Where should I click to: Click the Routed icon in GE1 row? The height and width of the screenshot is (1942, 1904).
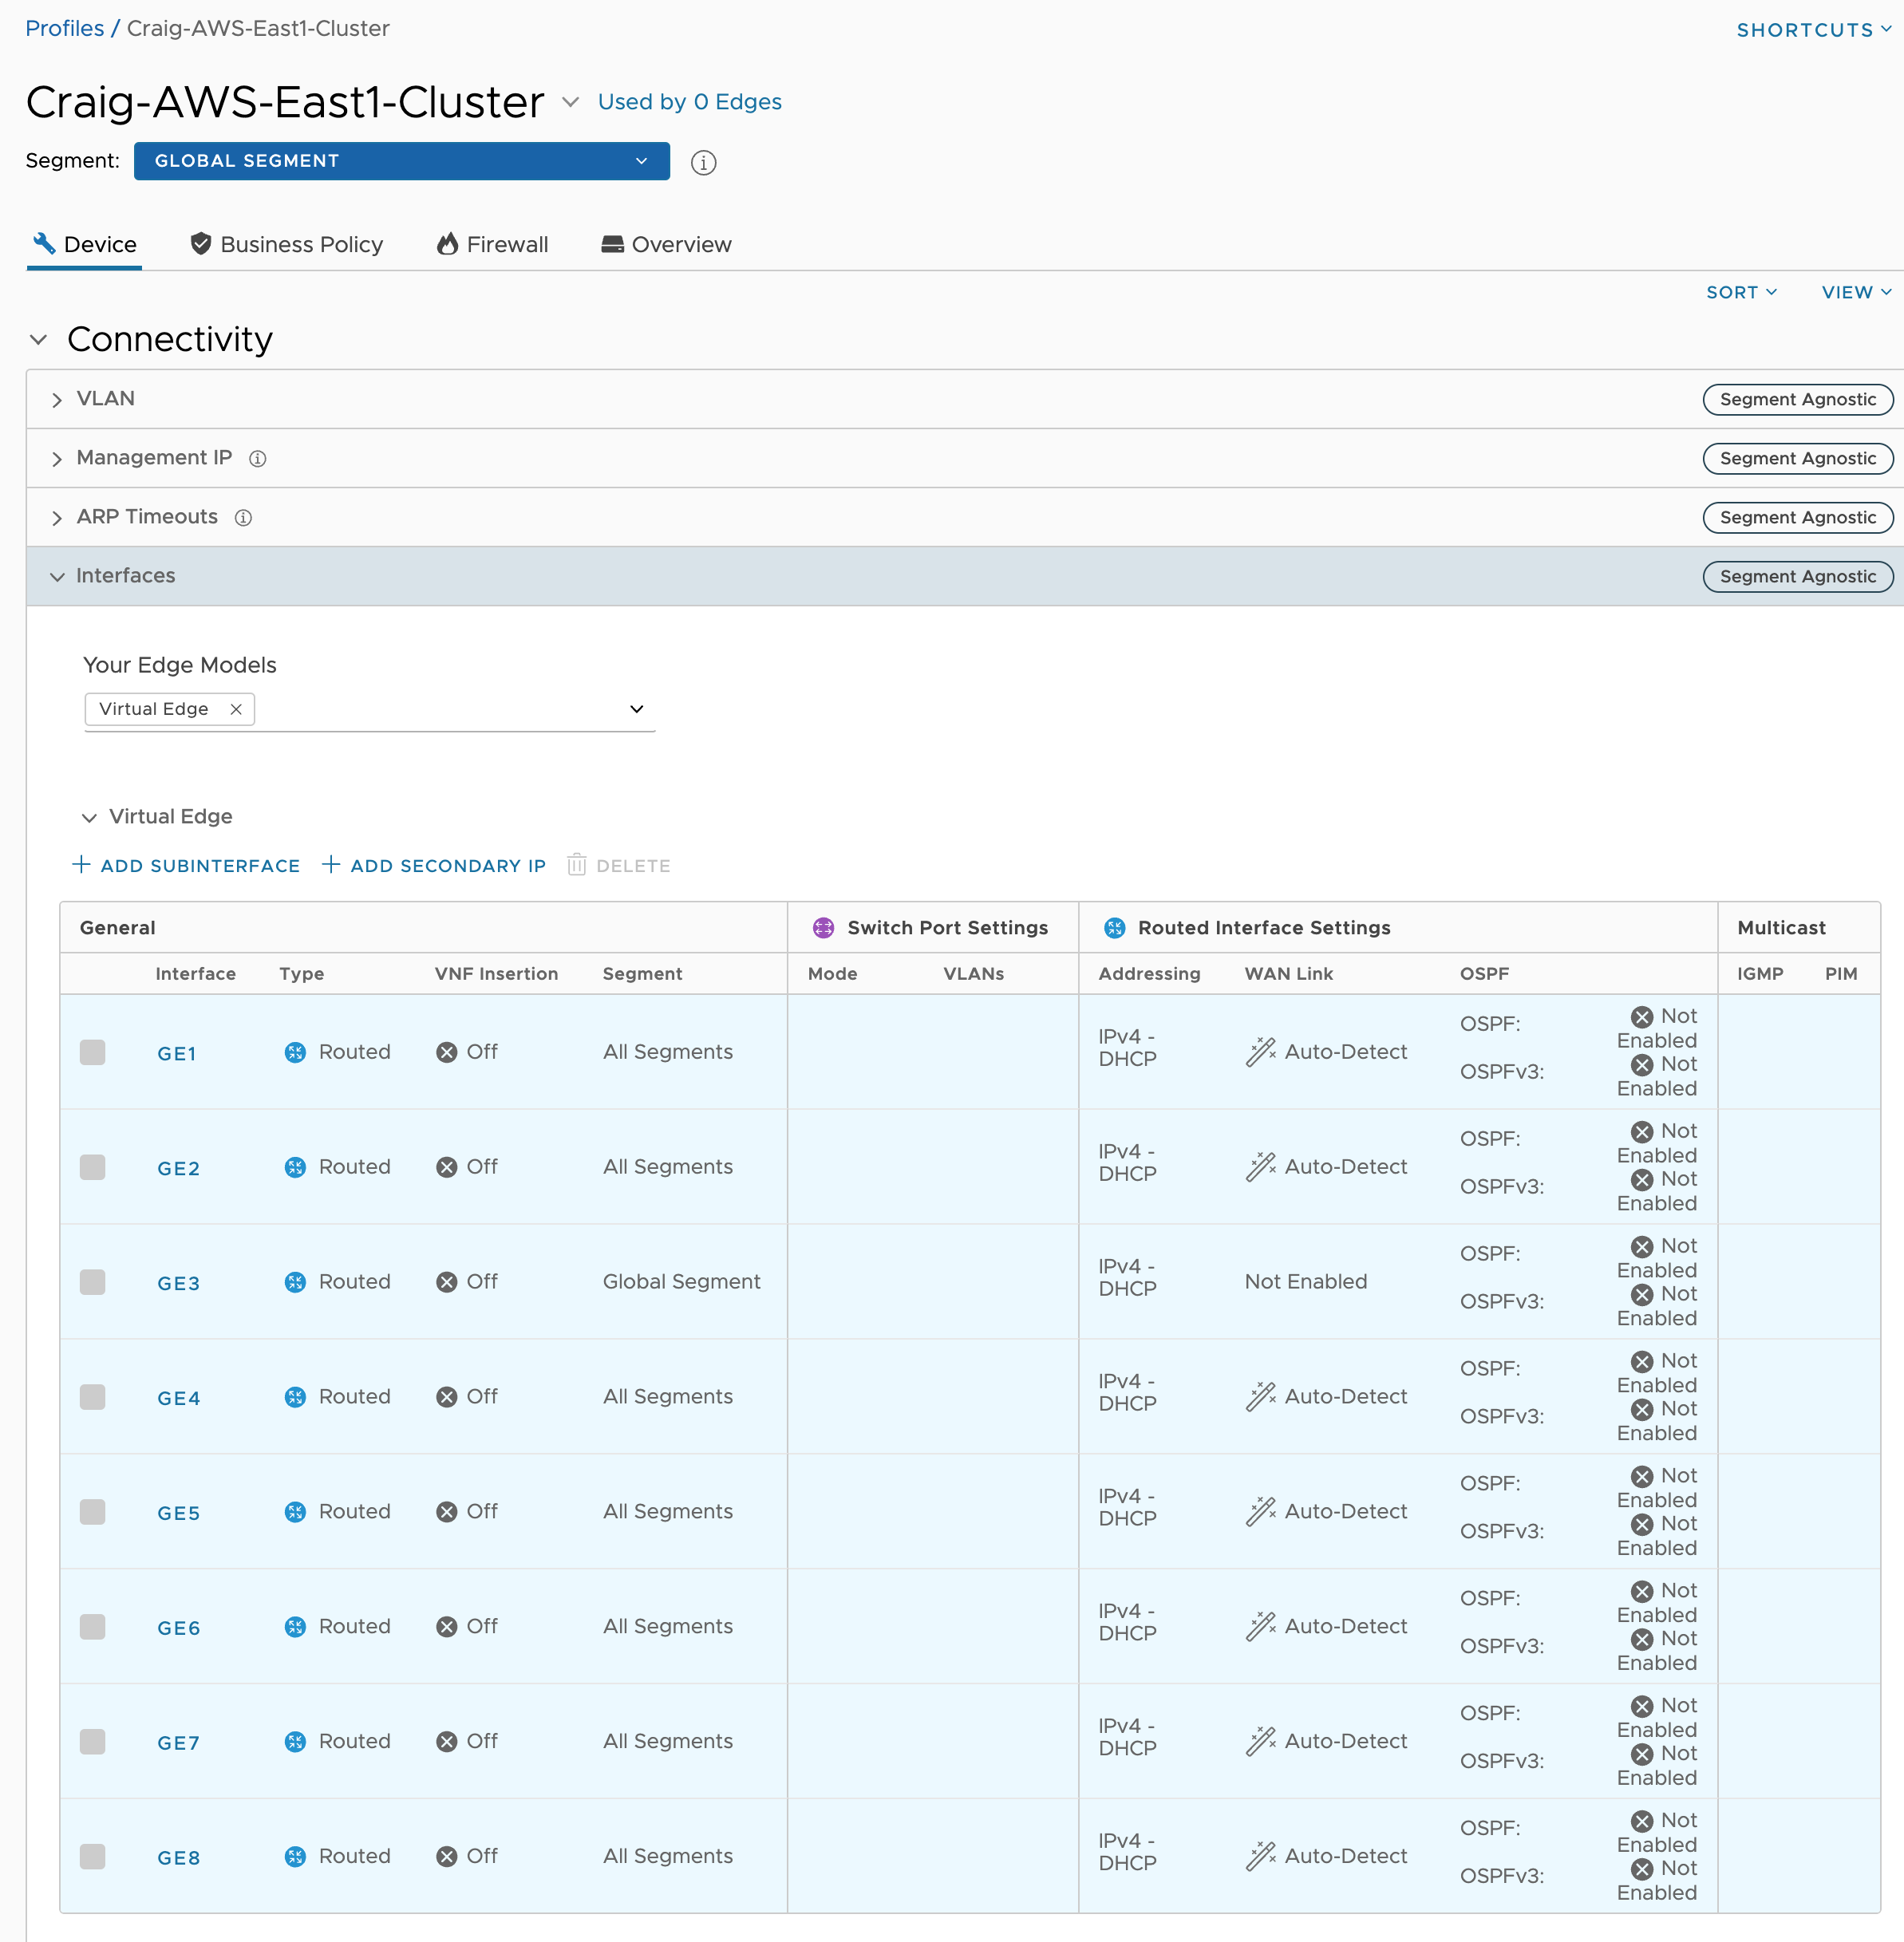(295, 1052)
